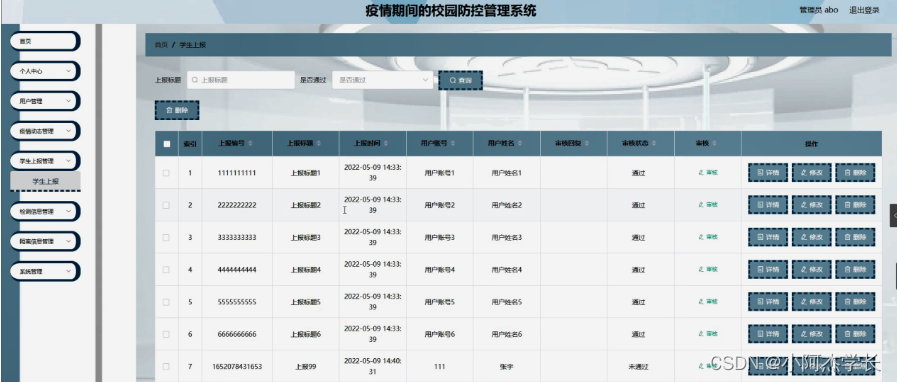Click green 审核 link for 上报标题5

(708, 301)
